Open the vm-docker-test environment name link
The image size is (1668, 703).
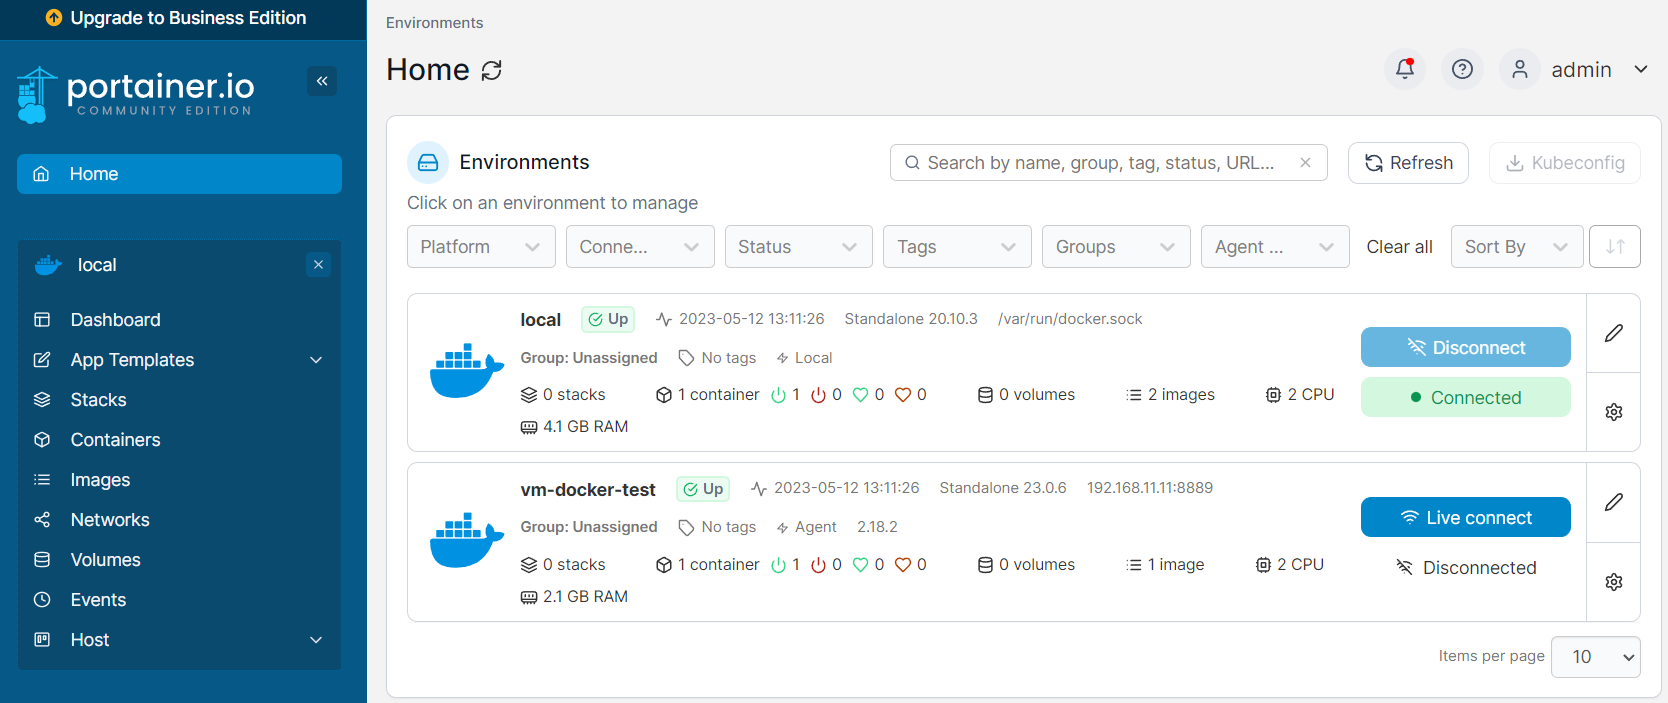[588, 490]
